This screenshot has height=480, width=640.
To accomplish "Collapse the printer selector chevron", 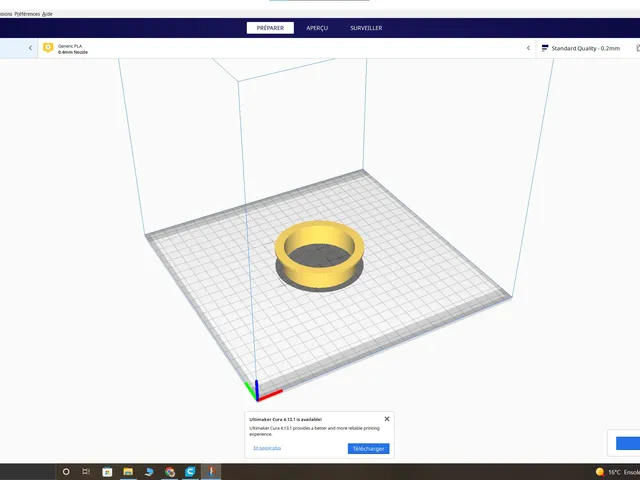I will pyautogui.click(x=30, y=48).
